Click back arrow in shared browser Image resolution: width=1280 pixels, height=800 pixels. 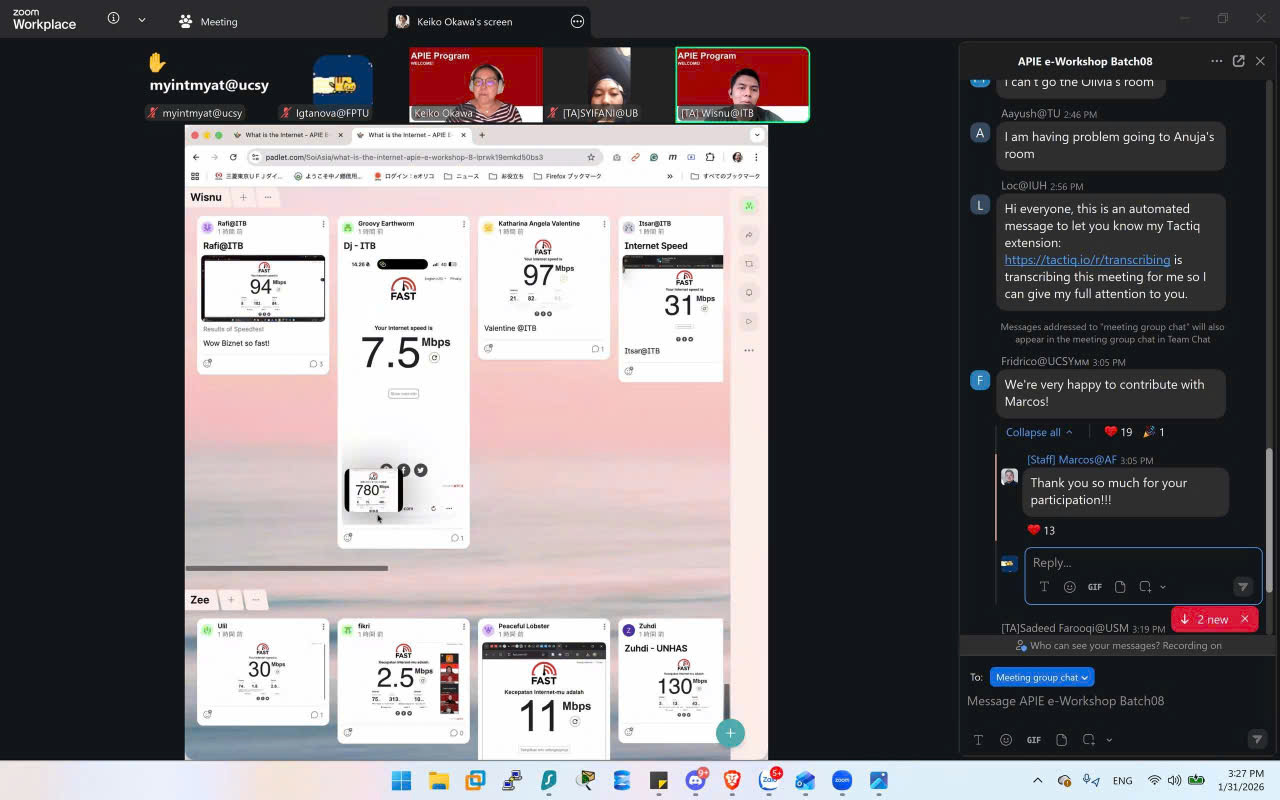(196, 157)
